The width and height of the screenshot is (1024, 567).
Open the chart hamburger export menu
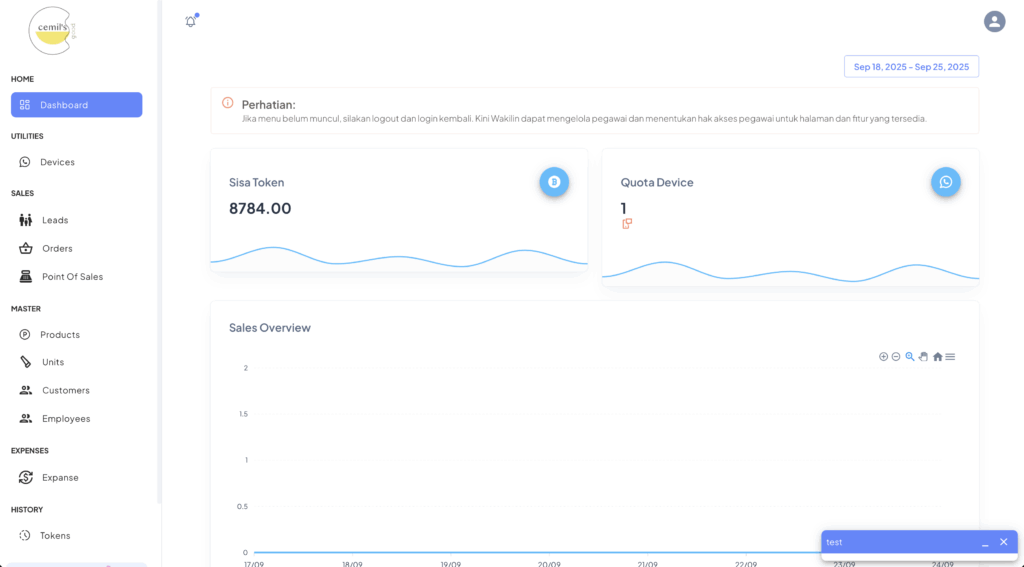(950, 357)
